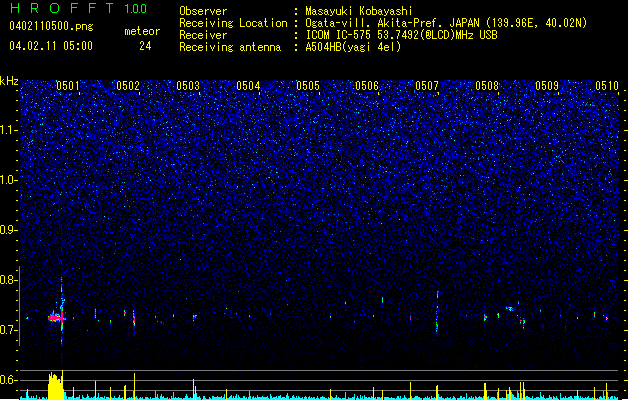Image resolution: width=629 pixels, height=400 pixels.
Task: Click the 0505 time marker
Action: 308,86
